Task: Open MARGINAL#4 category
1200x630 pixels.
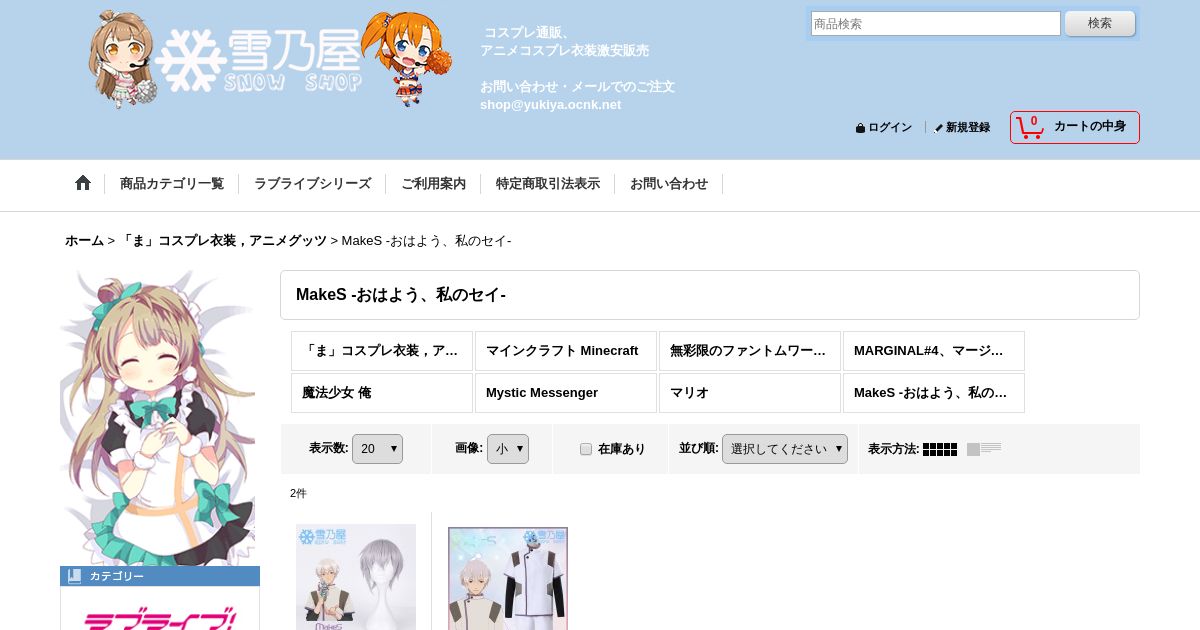Action: [x=934, y=351]
